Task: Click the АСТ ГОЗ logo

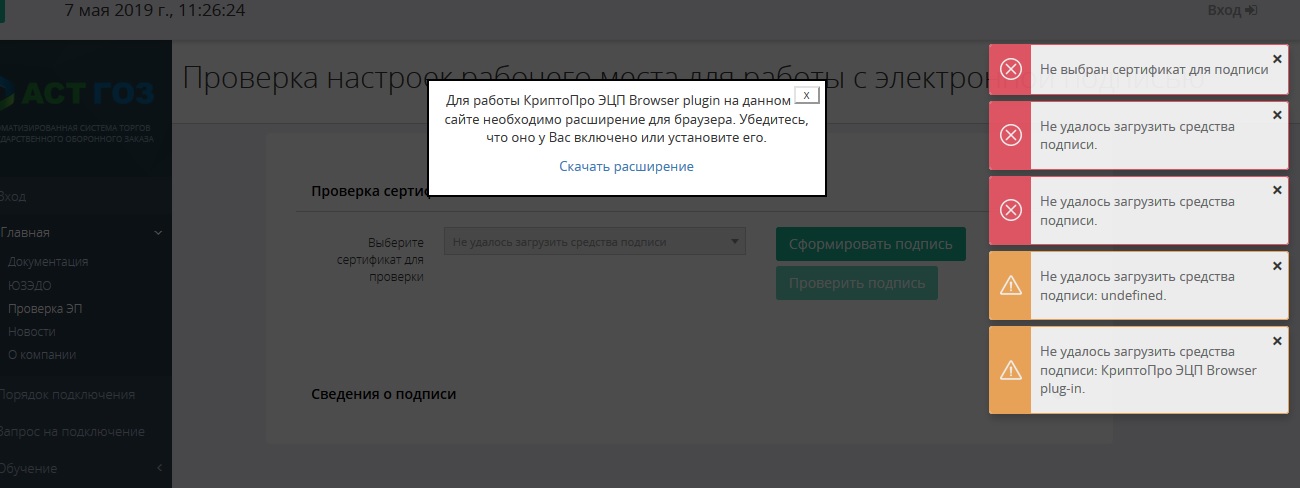Action: point(80,92)
